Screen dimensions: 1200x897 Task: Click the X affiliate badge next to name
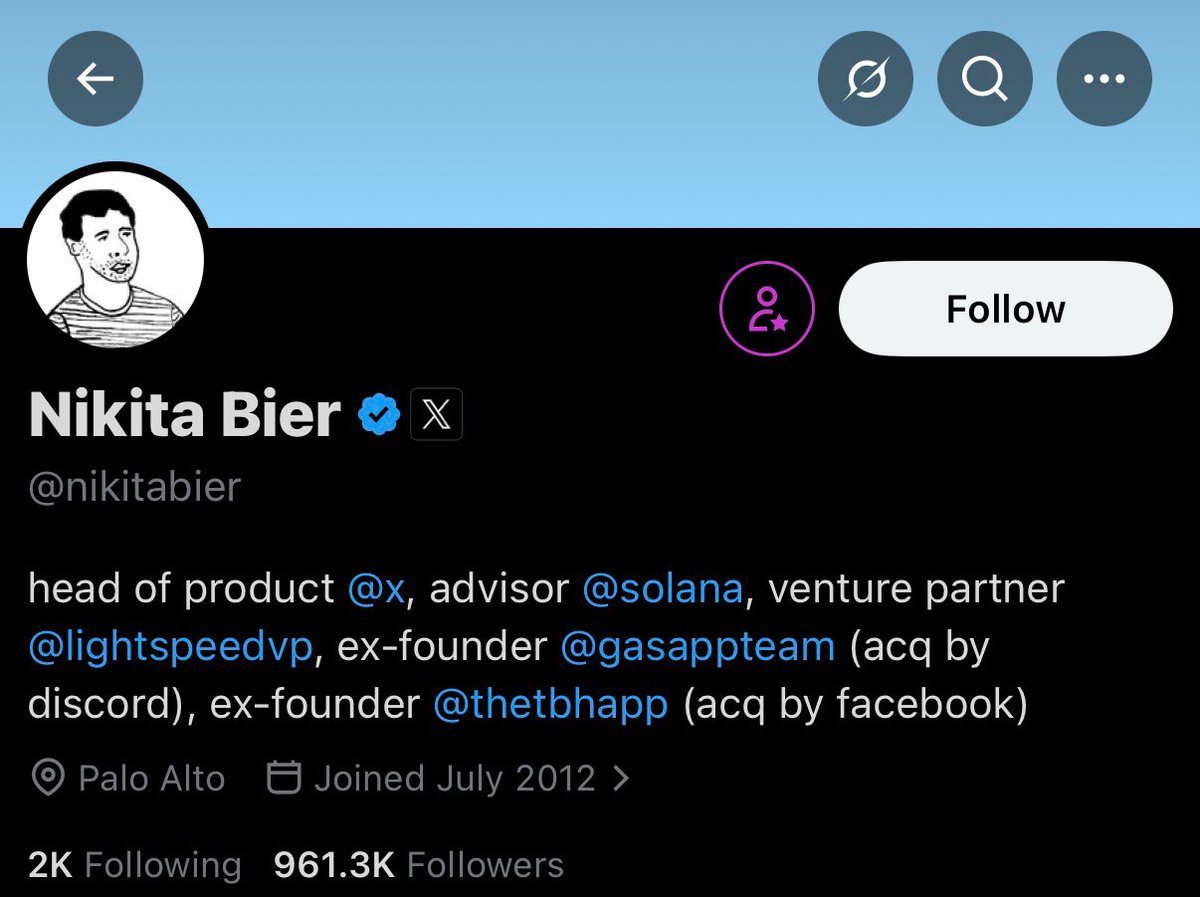tap(437, 413)
